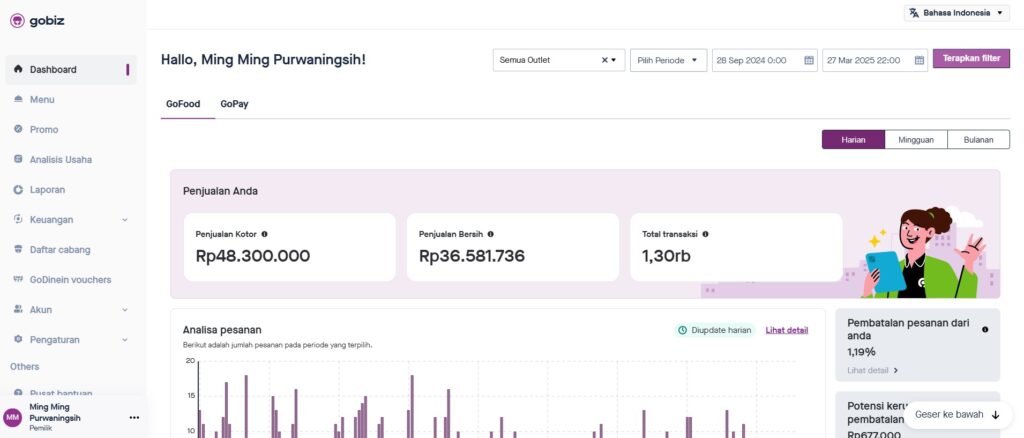The height and width of the screenshot is (438, 1024).
Task: Click the Analisis Usaha icon
Action: click(x=18, y=159)
